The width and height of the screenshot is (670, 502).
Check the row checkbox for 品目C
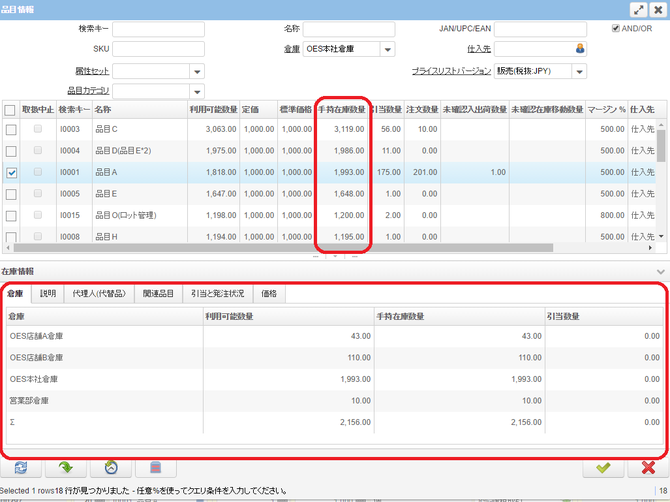click(x=11, y=129)
